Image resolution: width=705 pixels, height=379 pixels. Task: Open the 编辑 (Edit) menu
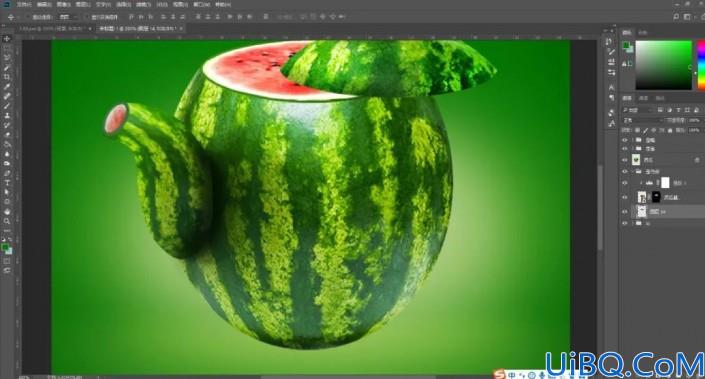pyautogui.click(x=44, y=4)
